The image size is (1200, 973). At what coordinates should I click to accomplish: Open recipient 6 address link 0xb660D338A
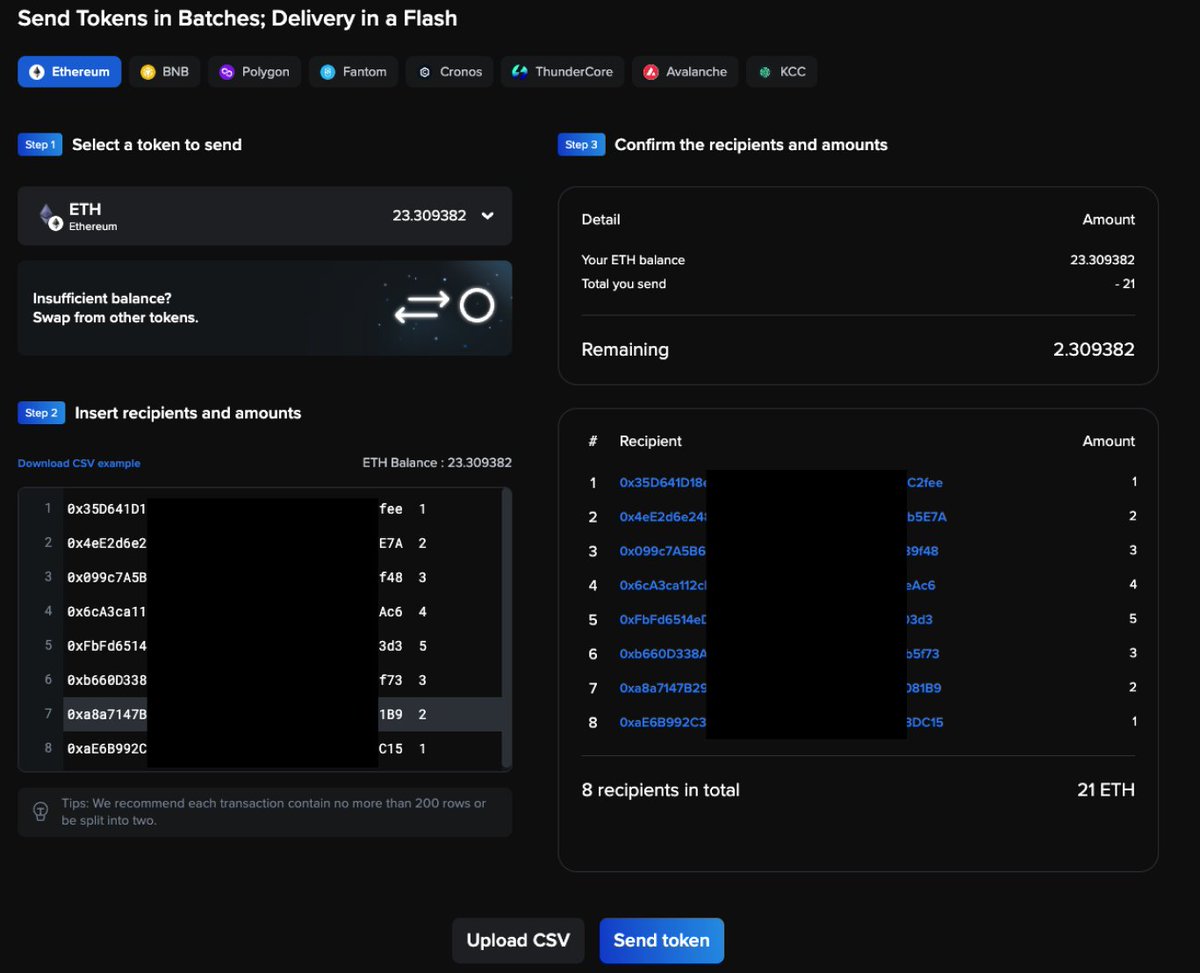pyautogui.click(x=779, y=654)
